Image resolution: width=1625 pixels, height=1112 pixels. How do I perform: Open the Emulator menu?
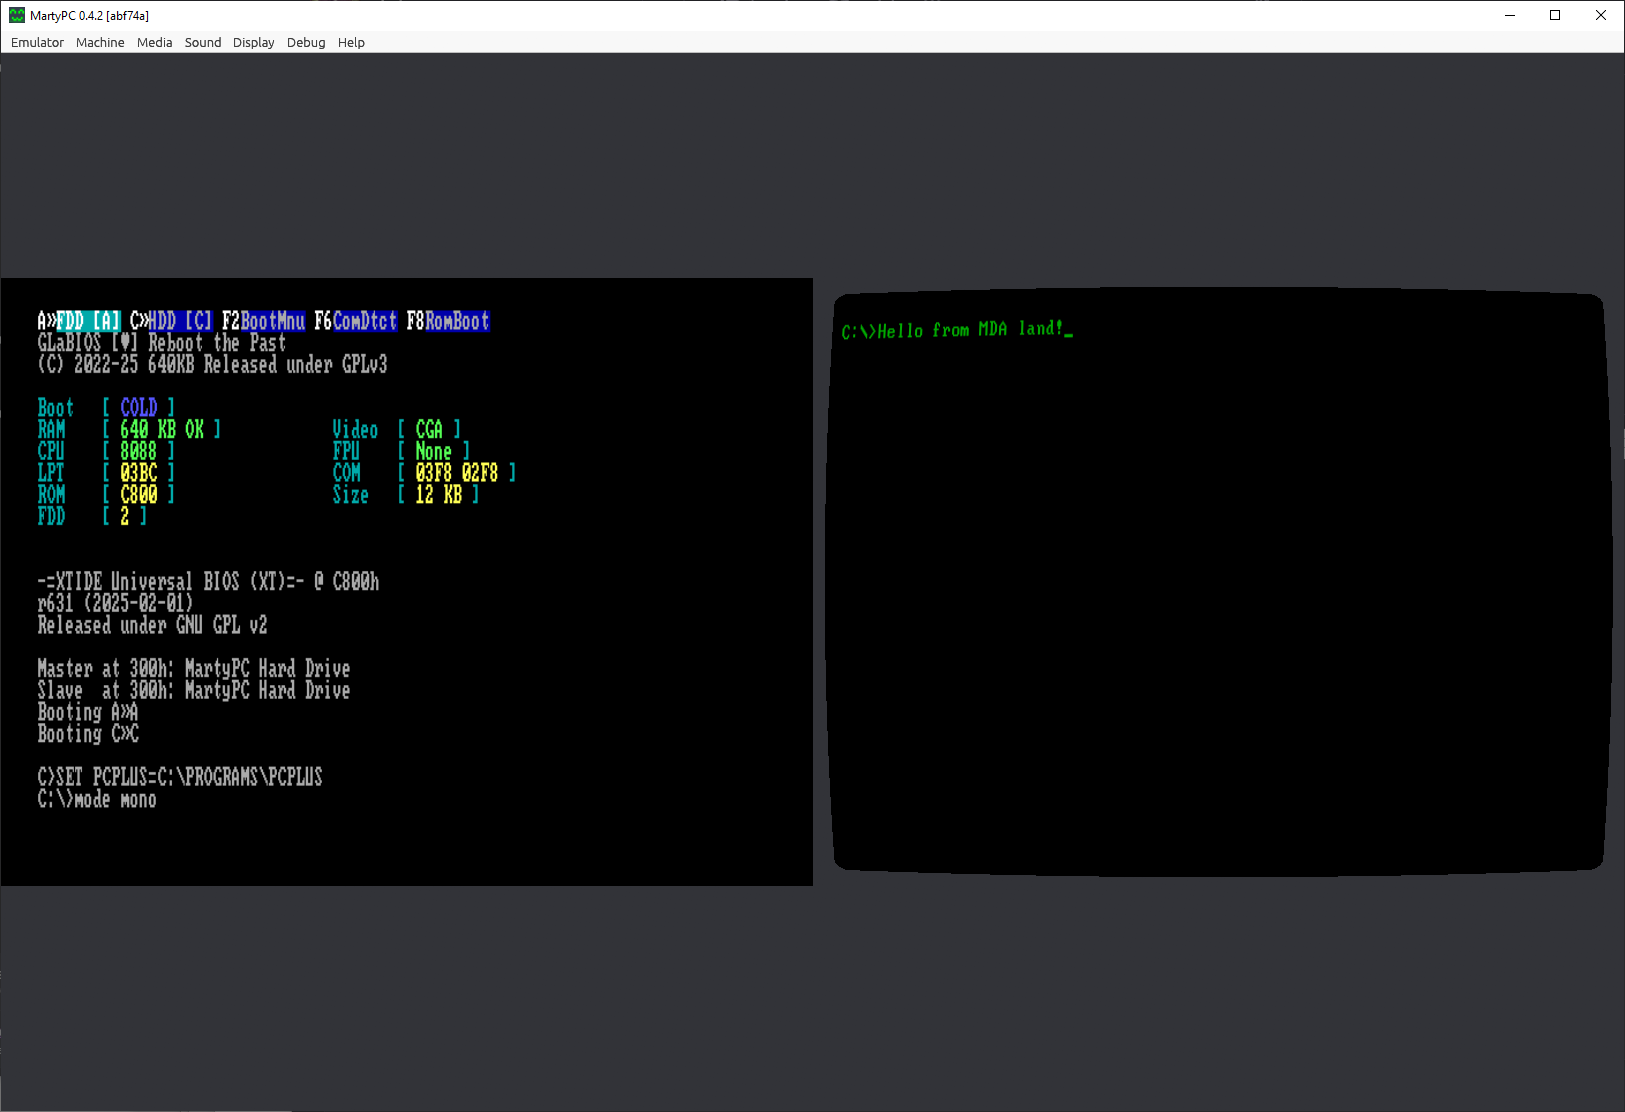37,43
